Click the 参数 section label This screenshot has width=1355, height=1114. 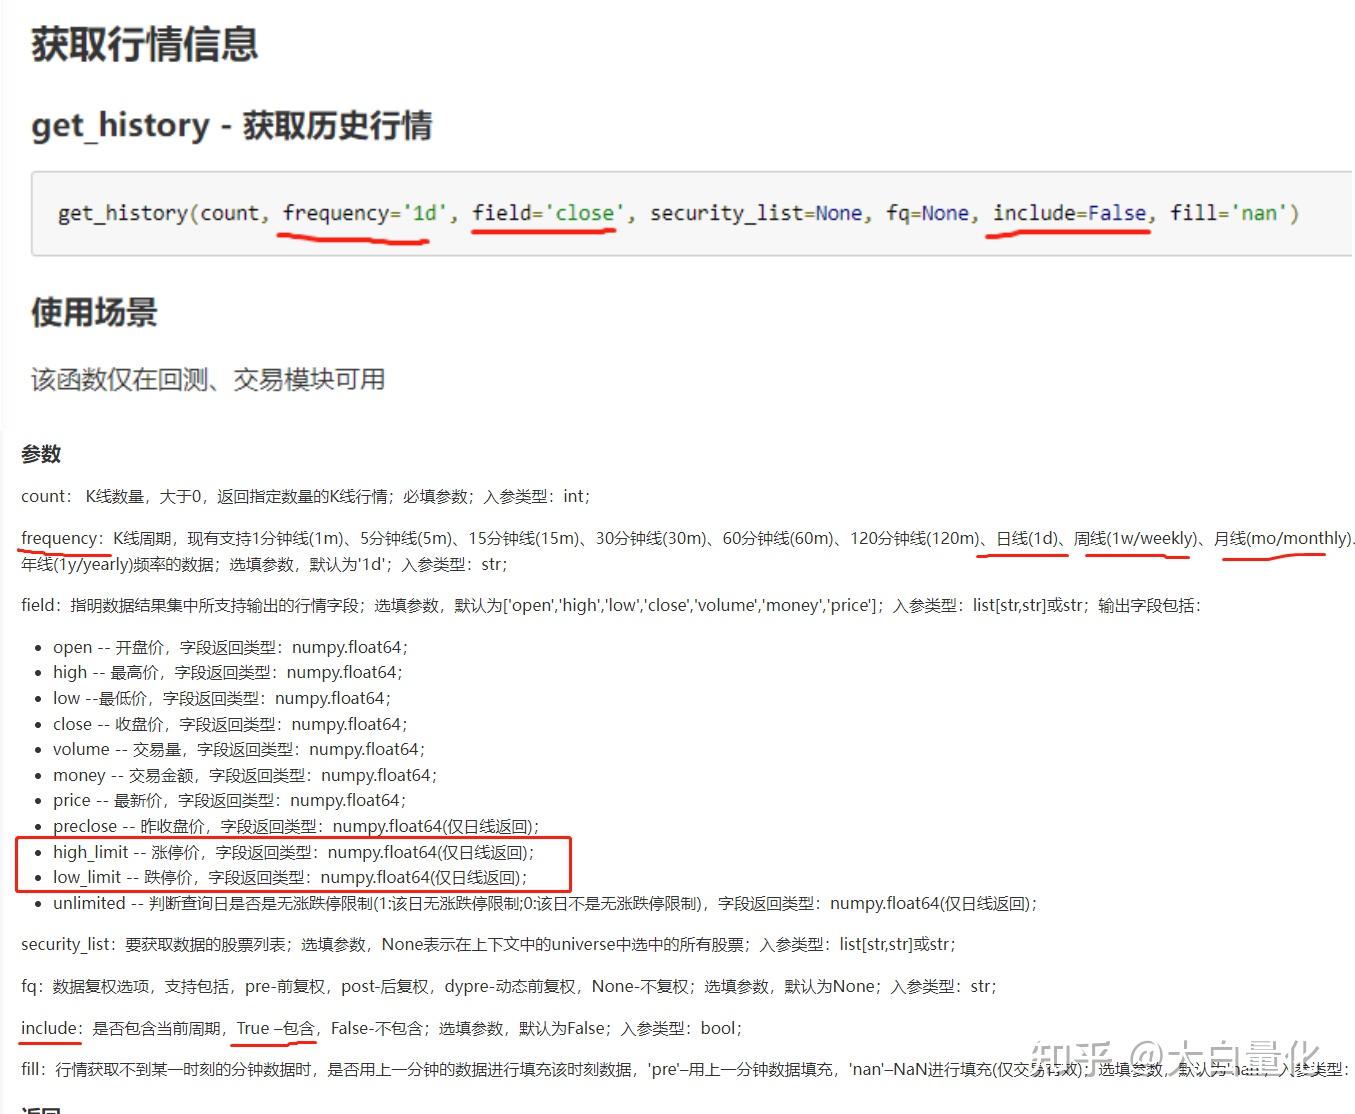pos(40,455)
